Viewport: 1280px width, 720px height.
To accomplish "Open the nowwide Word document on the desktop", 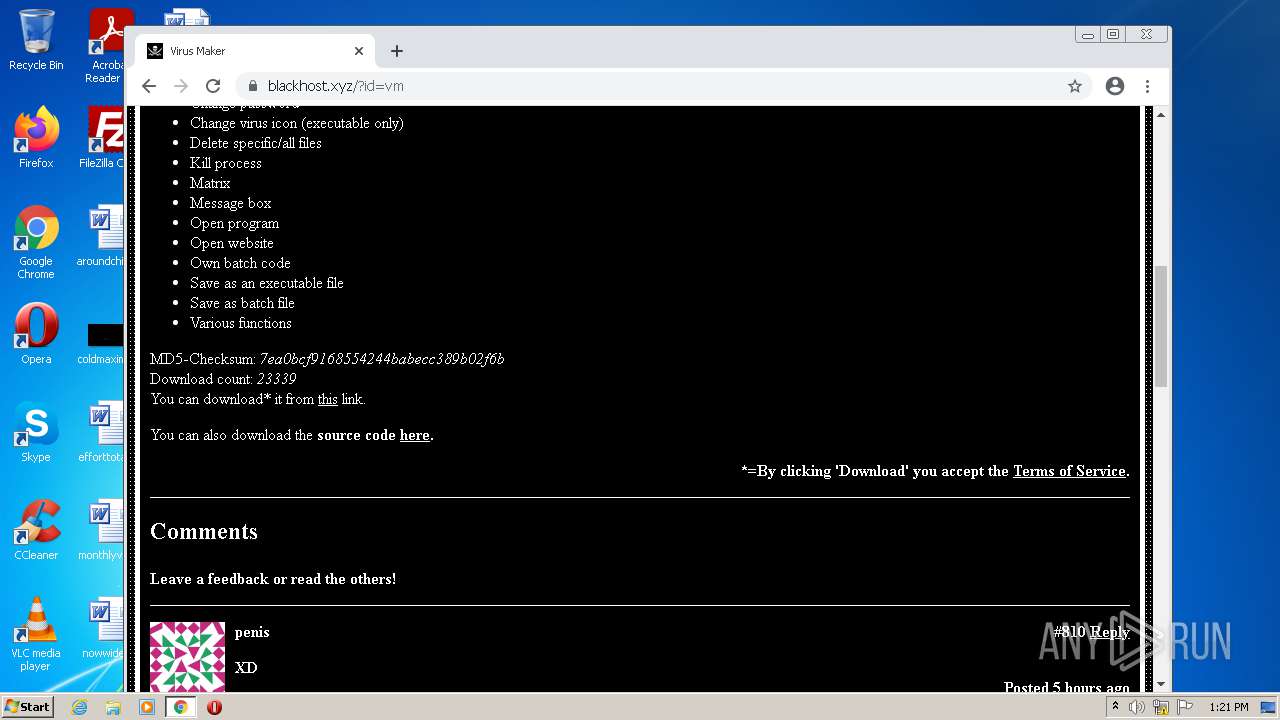I will tap(104, 628).
